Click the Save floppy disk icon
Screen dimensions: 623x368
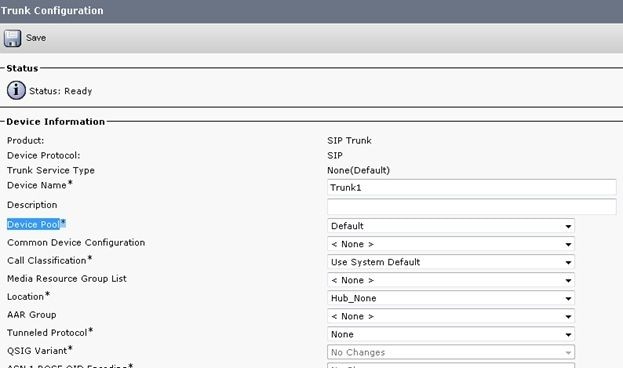[12, 38]
